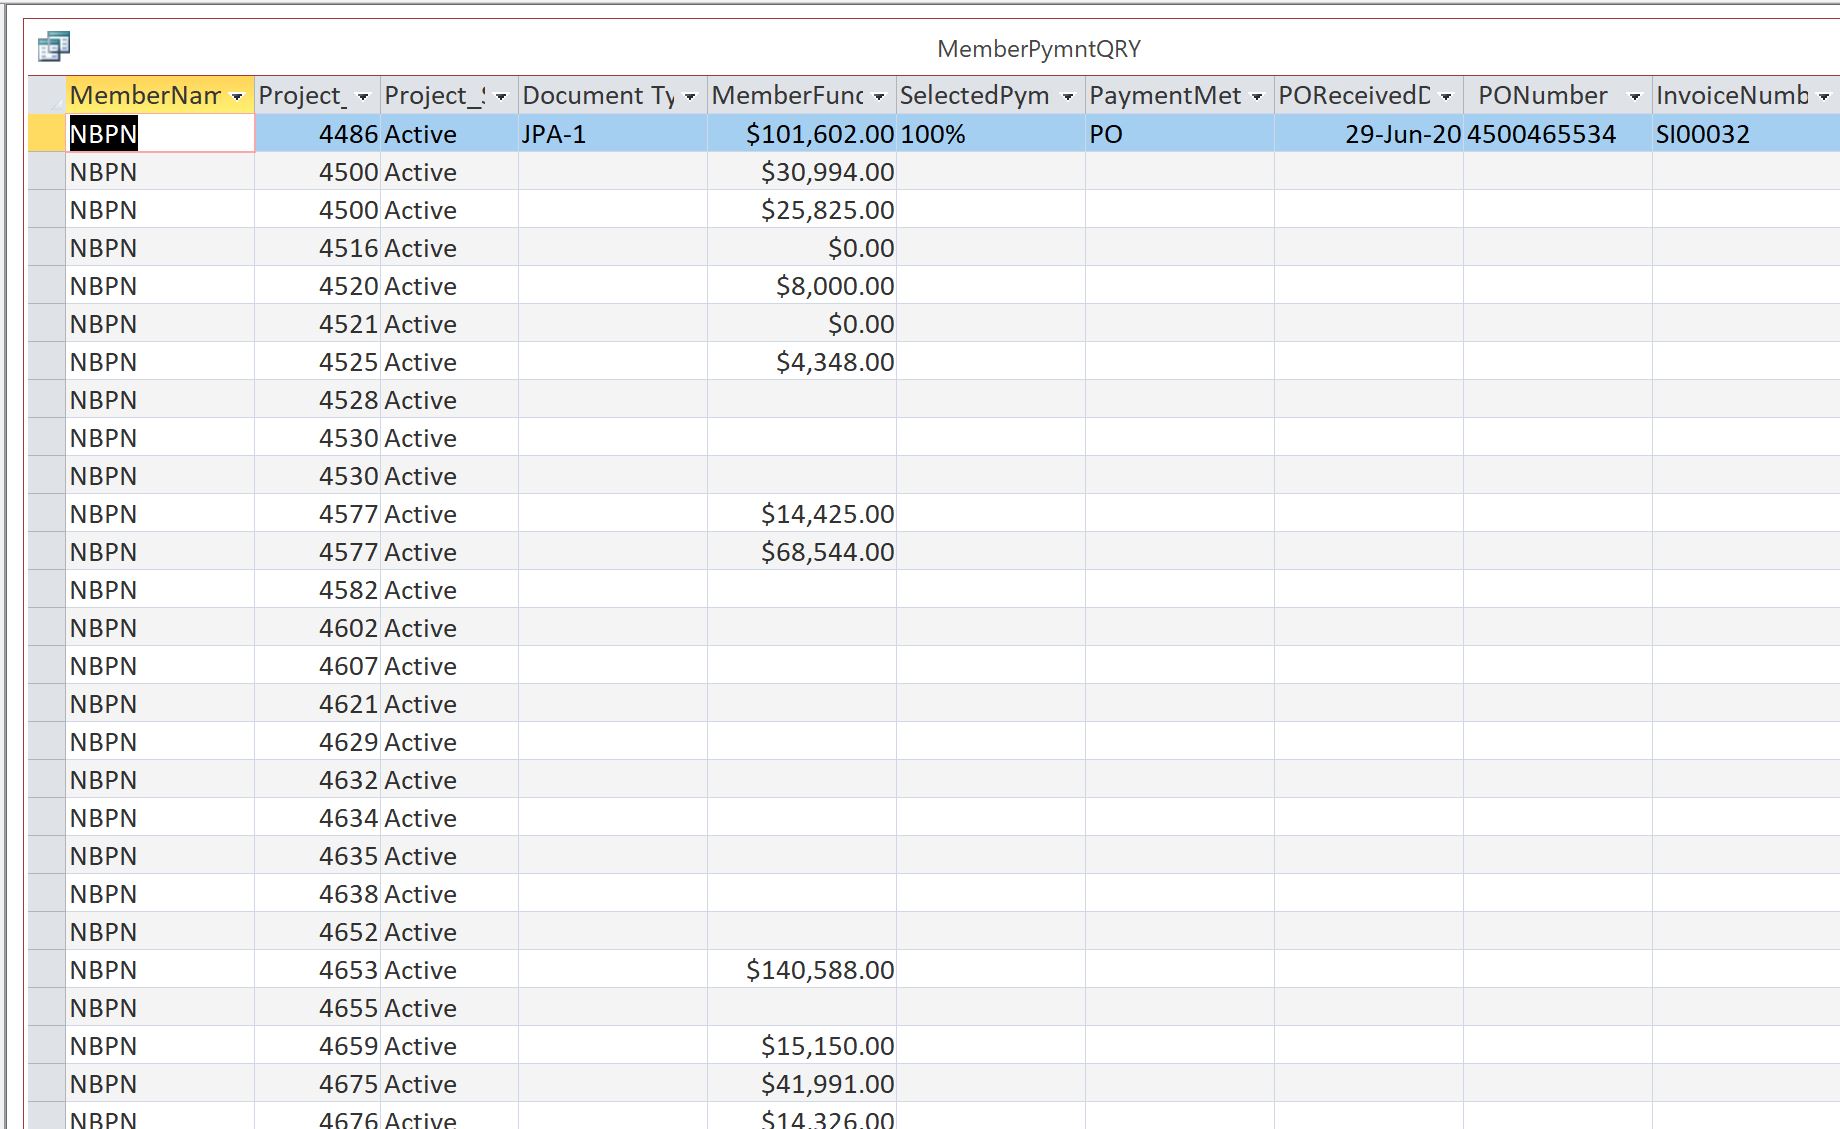Image resolution: width=1840 pixels, height=1129 pixels.
Task: Click PO number 4500465534 cell
Action: (1558, 134)
